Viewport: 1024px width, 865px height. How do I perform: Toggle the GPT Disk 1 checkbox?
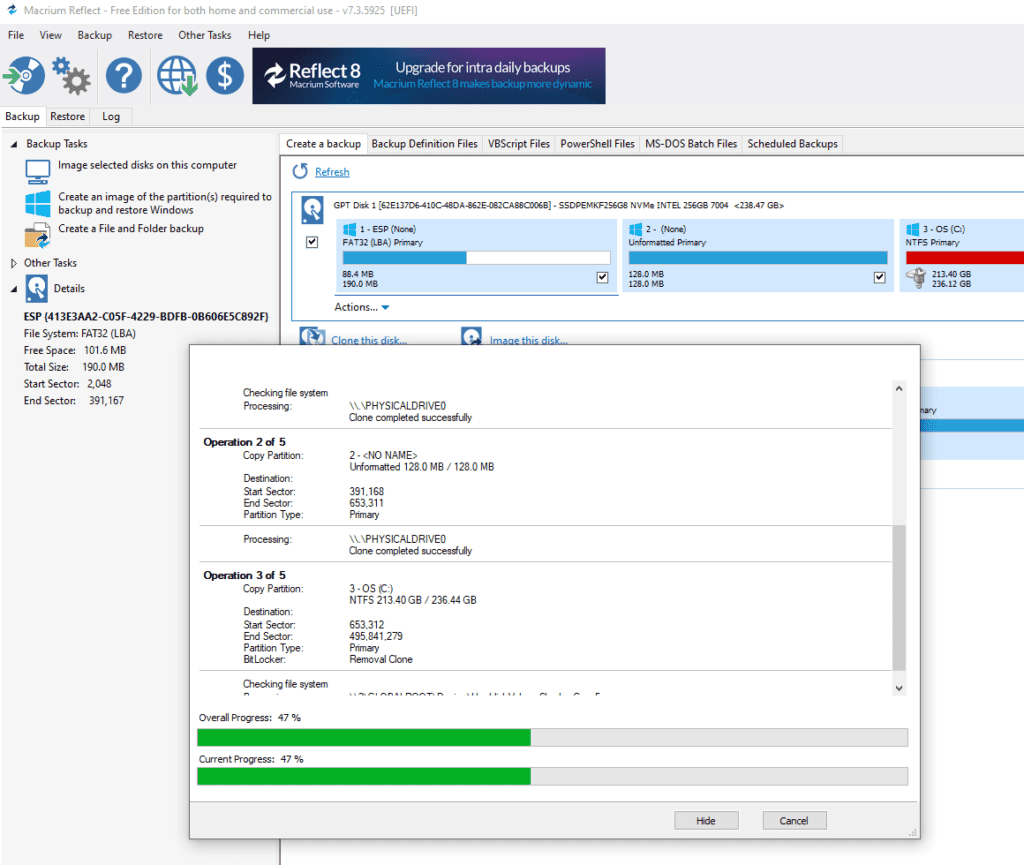312,242
